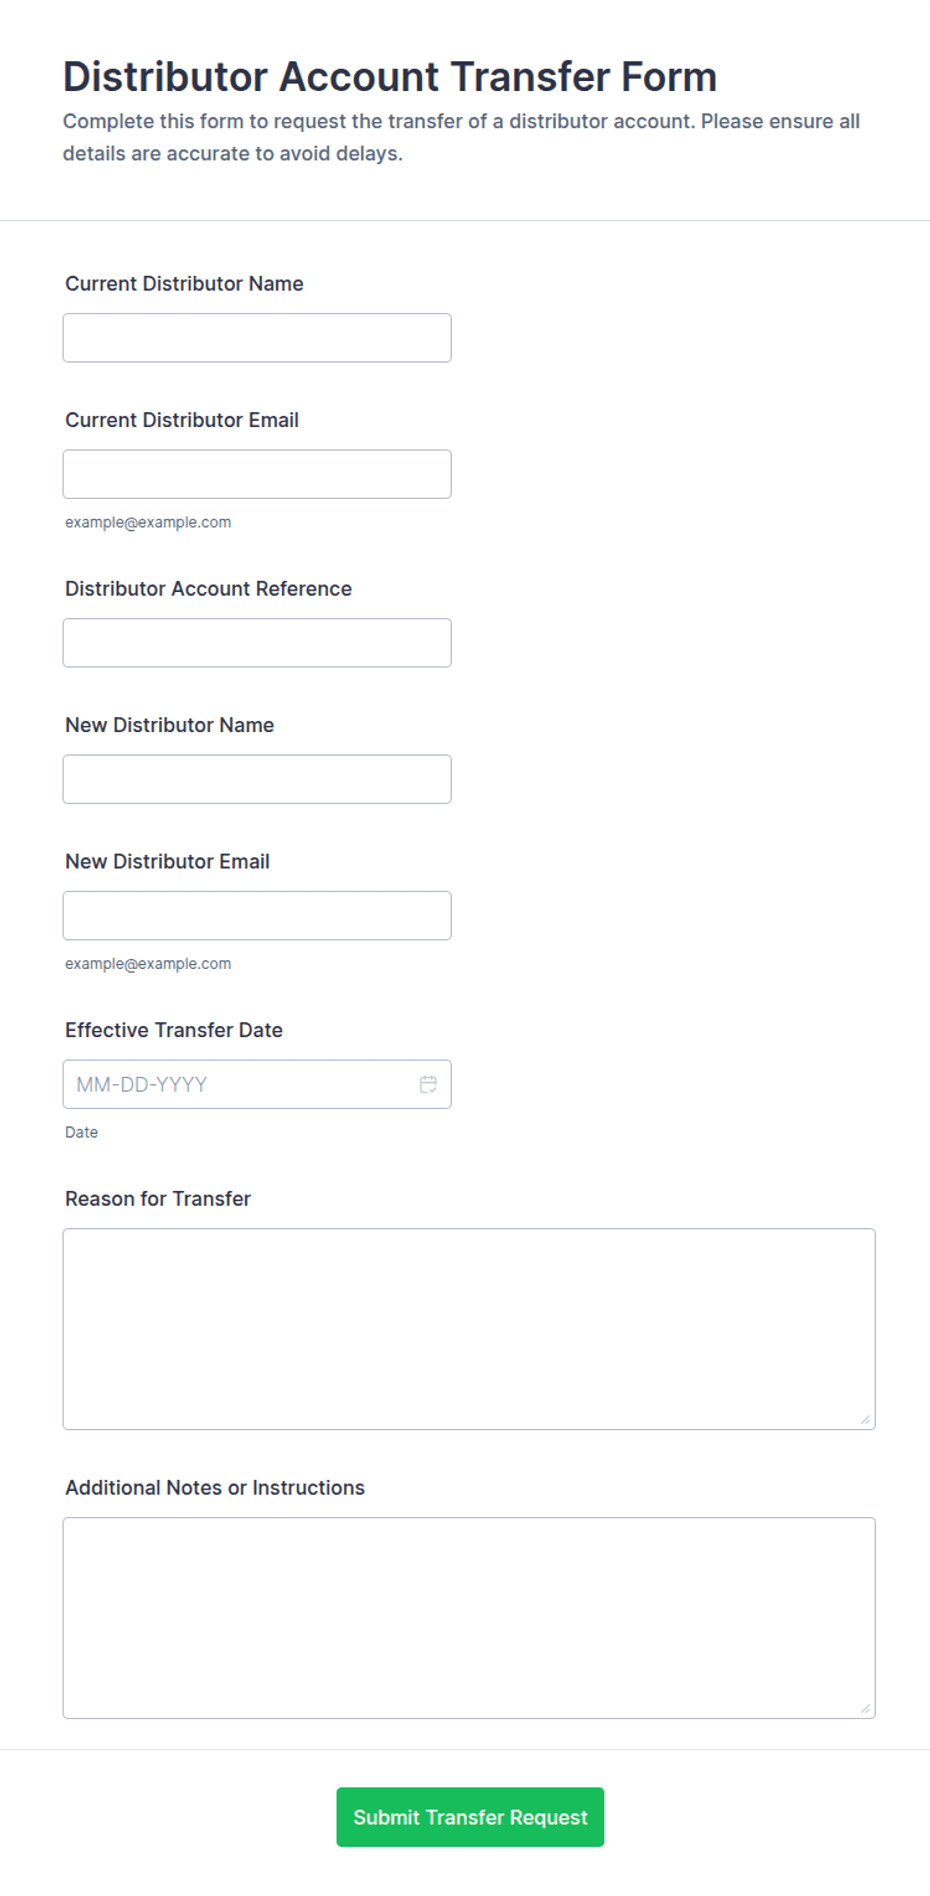Image resolution: width=930 pixels, height=1896 pixels.
Task: Click the Additional Notes textarea resize grip
Action: point(865,1708)
